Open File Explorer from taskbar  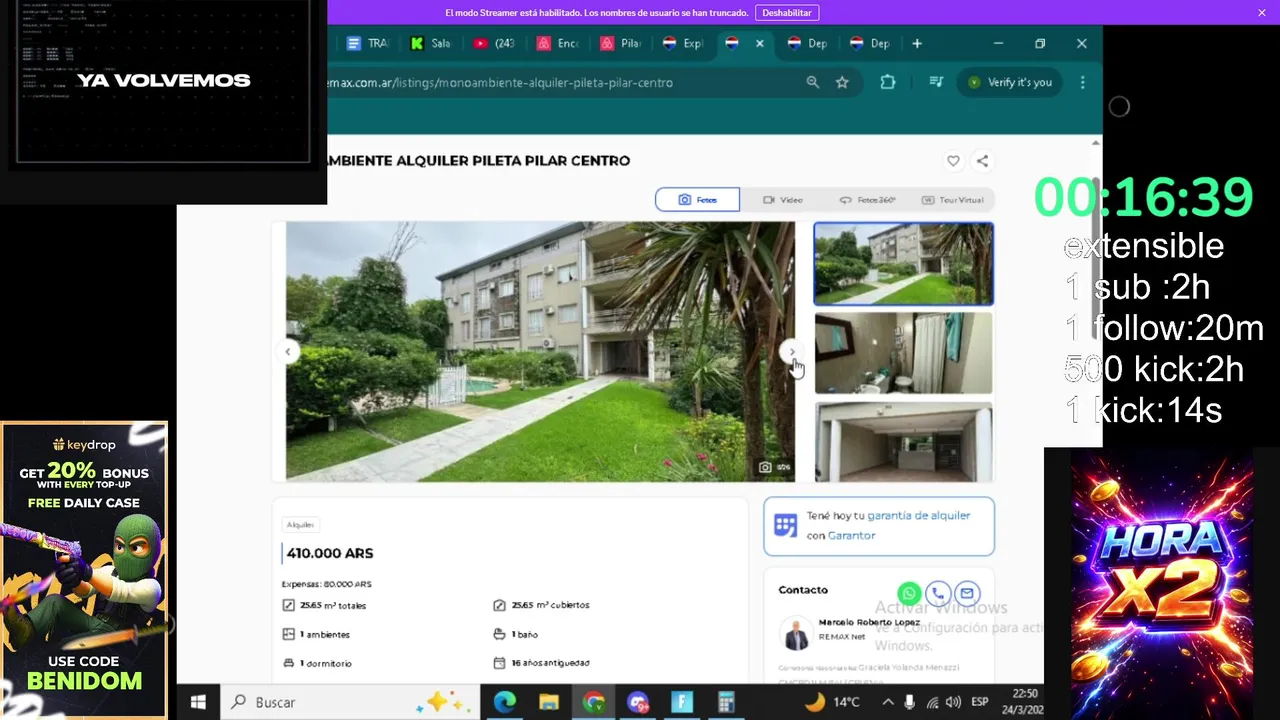(549, 702)
